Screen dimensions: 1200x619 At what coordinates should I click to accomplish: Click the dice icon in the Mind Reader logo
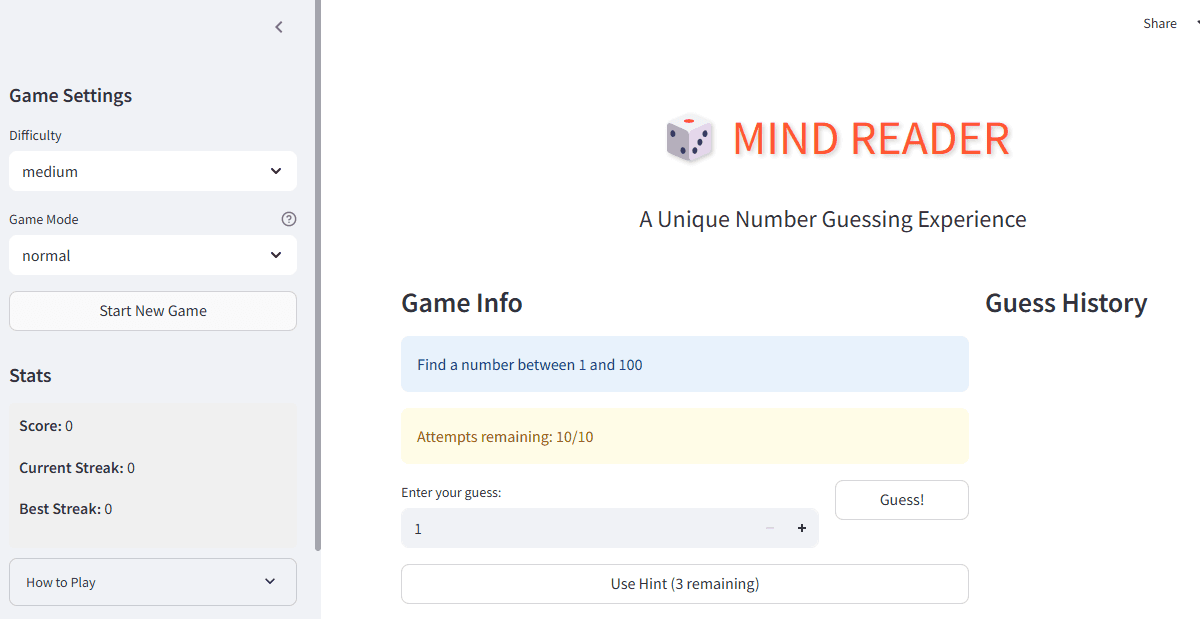click(688, 139)
